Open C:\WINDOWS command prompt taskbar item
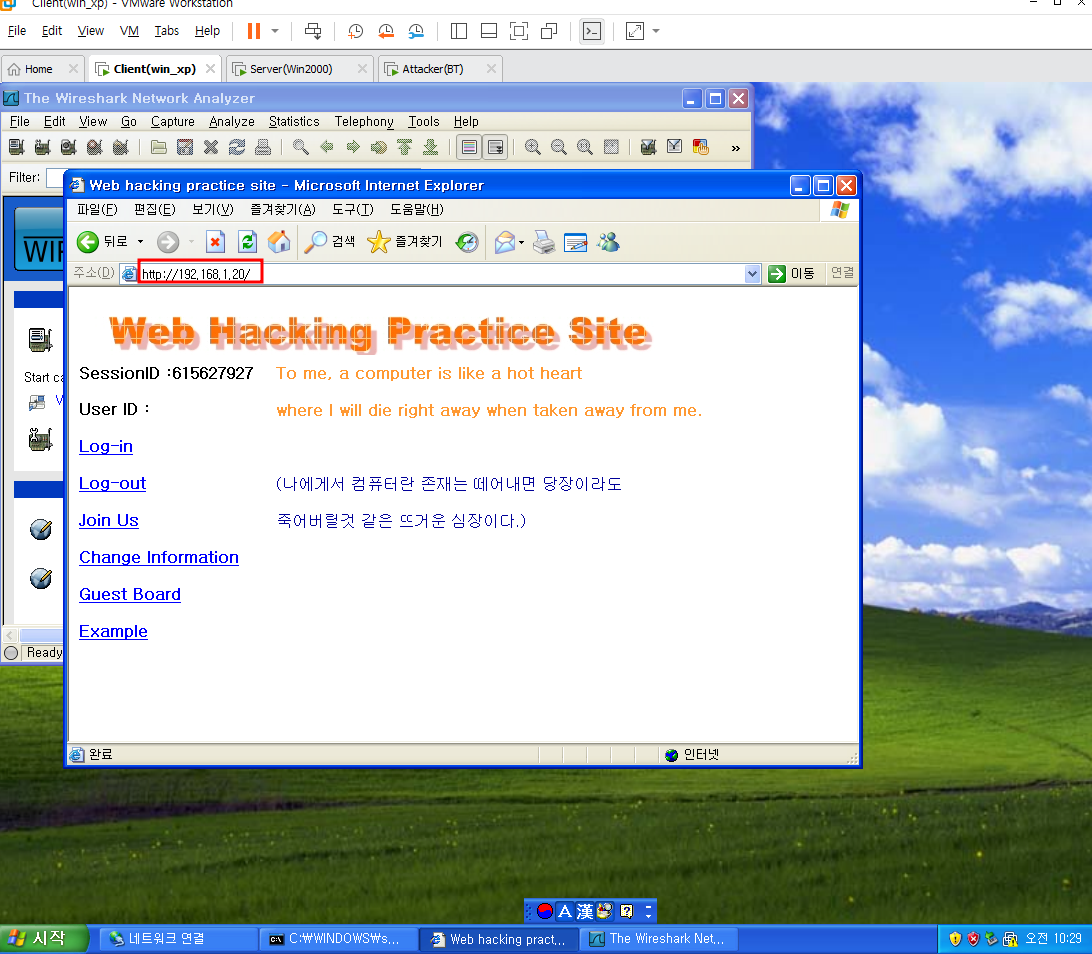This screenshot has height=954, width=1092. (339, 939)
